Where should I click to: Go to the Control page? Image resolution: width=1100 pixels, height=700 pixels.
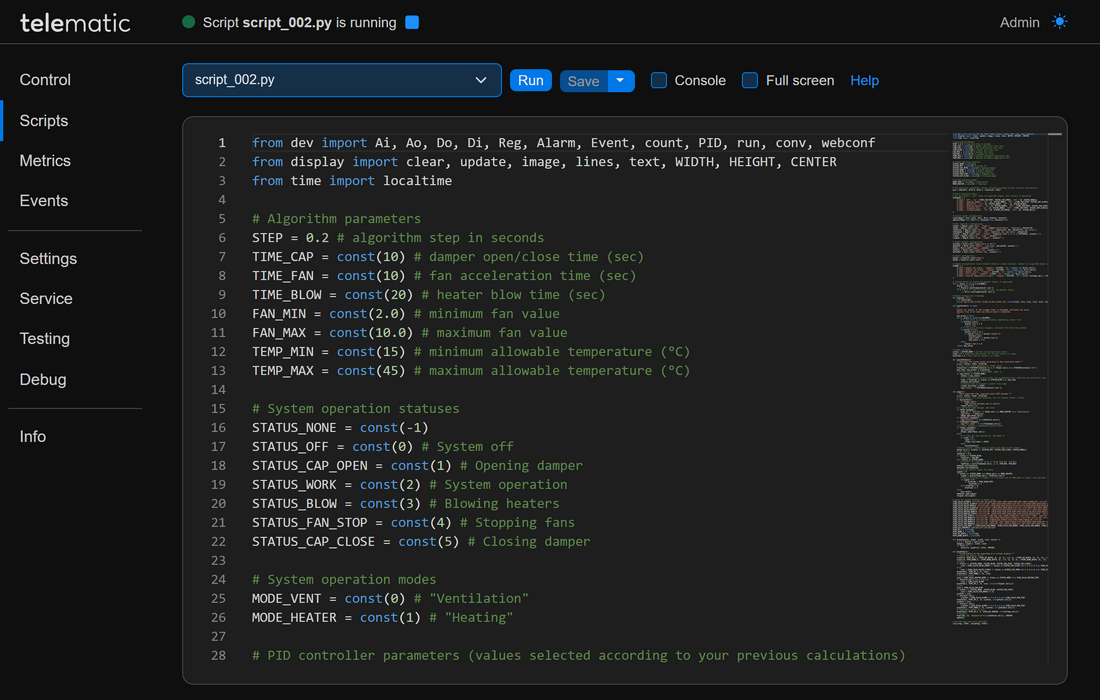[45, 80]
